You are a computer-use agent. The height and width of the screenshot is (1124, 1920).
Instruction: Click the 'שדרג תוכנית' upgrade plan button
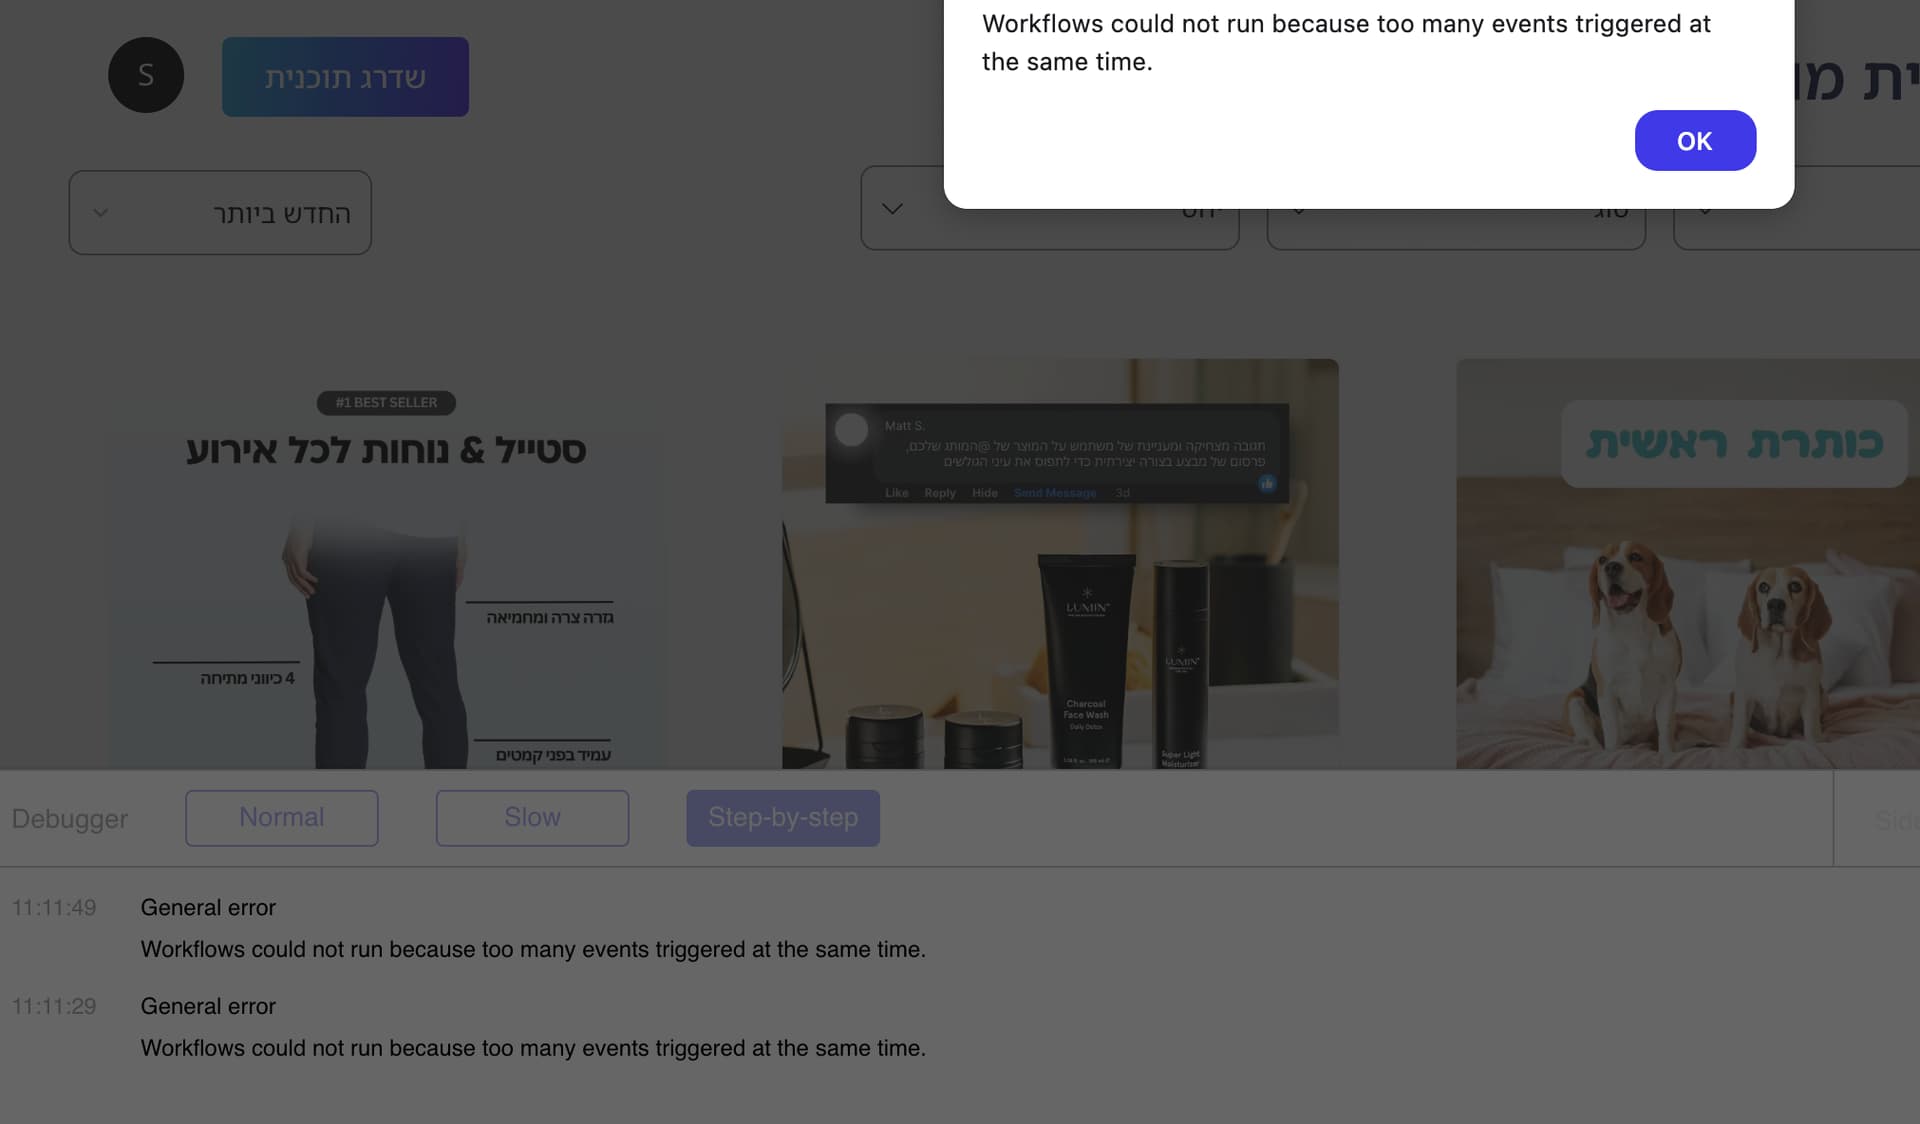pos(345,77)
